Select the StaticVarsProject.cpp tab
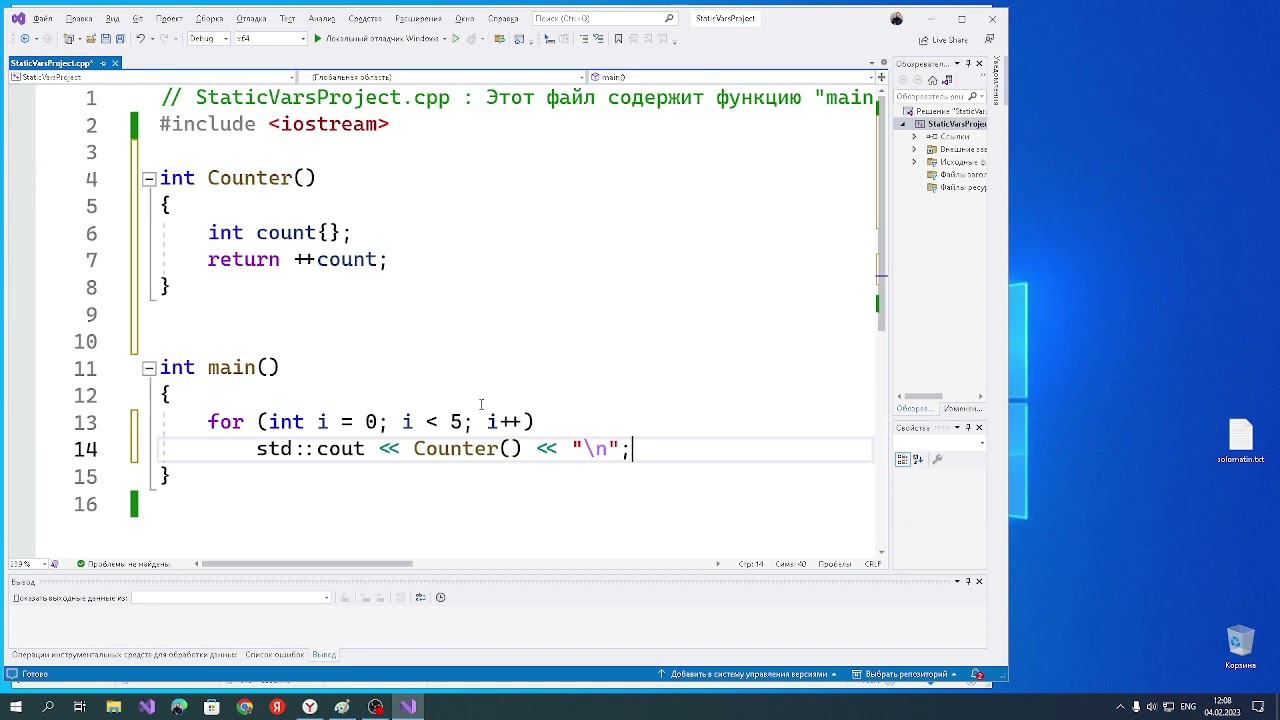The image size is (1280, 720). (x=50, y=63)
